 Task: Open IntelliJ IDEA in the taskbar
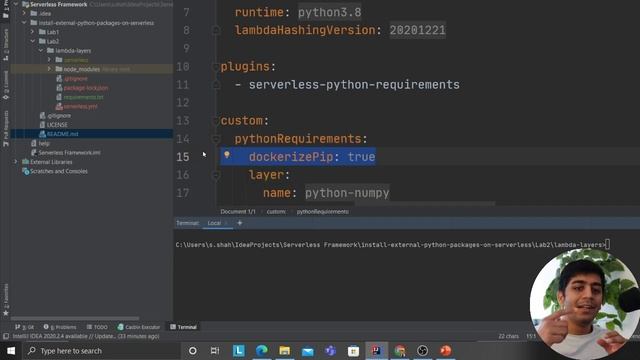376,351
